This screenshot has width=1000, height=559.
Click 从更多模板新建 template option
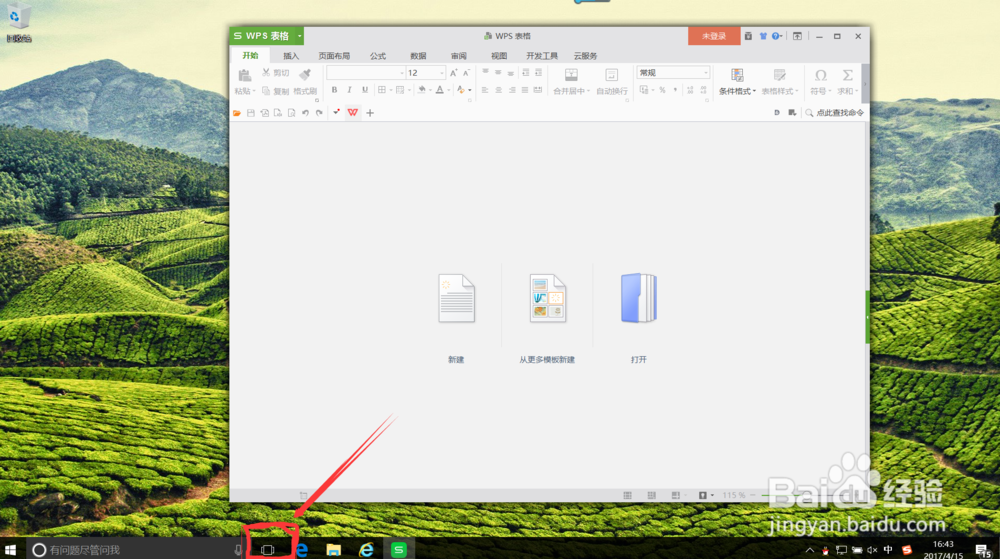pyautogui.click(x=547, y=318)
